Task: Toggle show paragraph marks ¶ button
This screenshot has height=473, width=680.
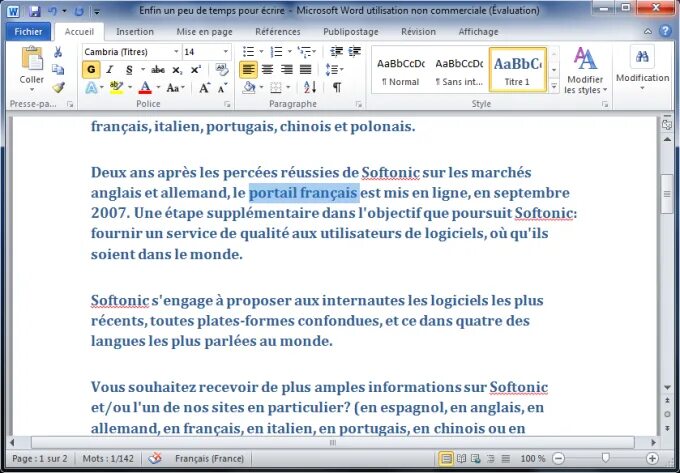Action: (x=337, y=88)
